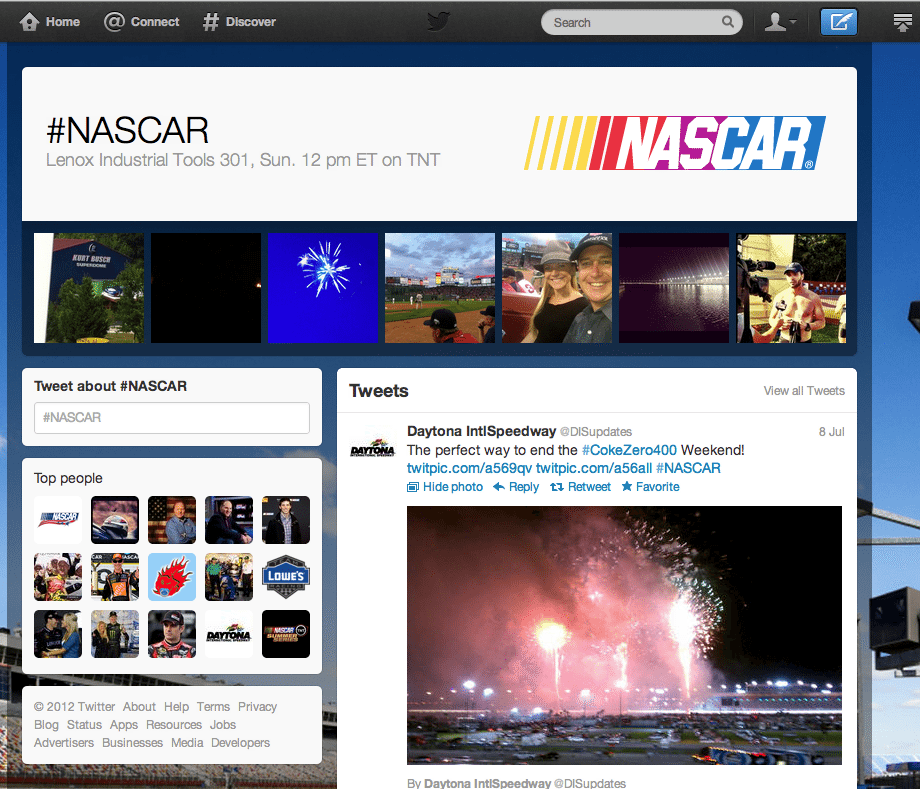Viewport: 920px width, 789px height.
Task: Open the night track lights photo
Action: point(674,288)
